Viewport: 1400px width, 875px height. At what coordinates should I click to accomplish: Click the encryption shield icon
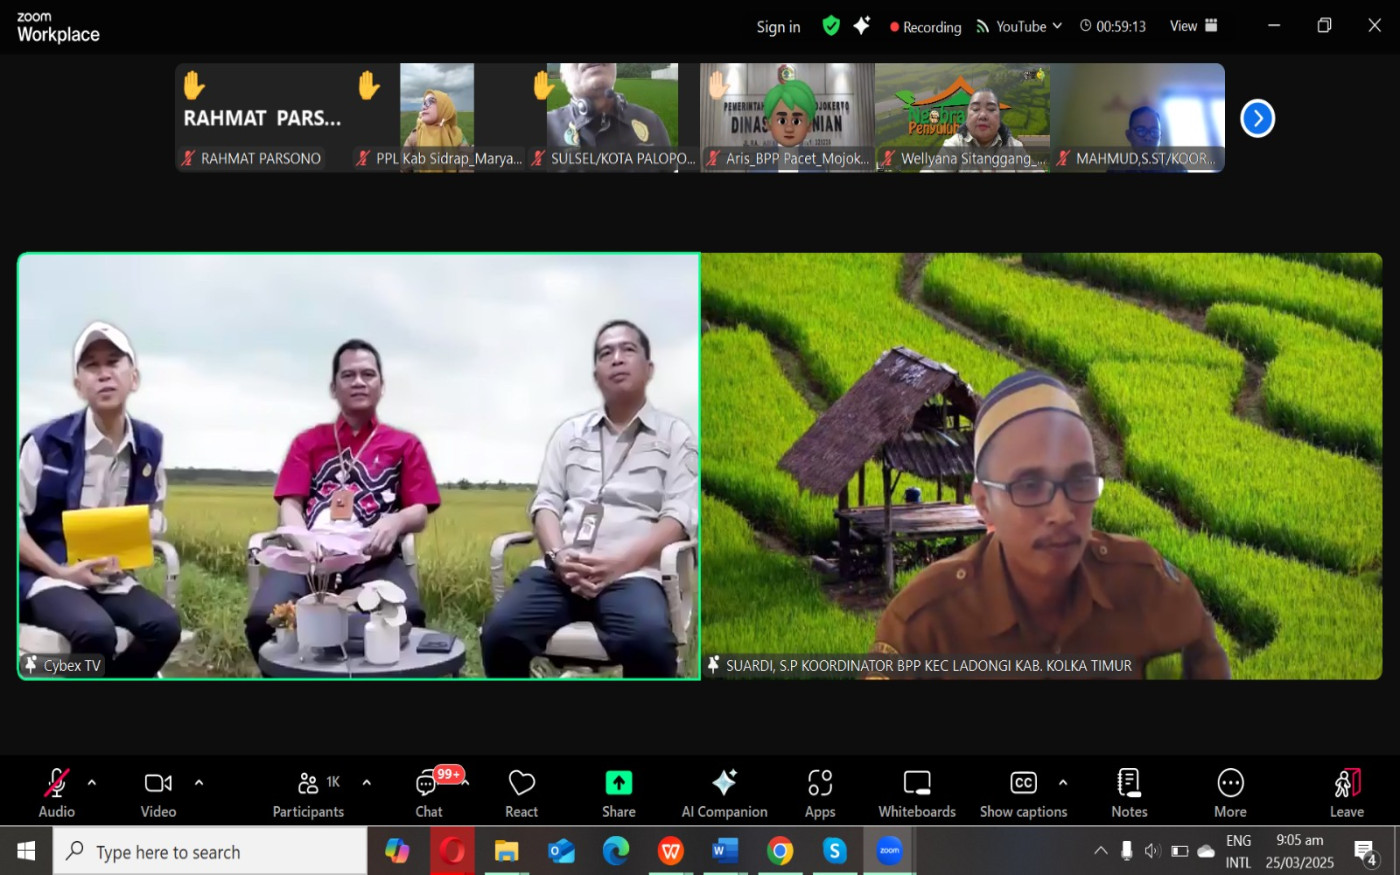[x=831, y=26]
